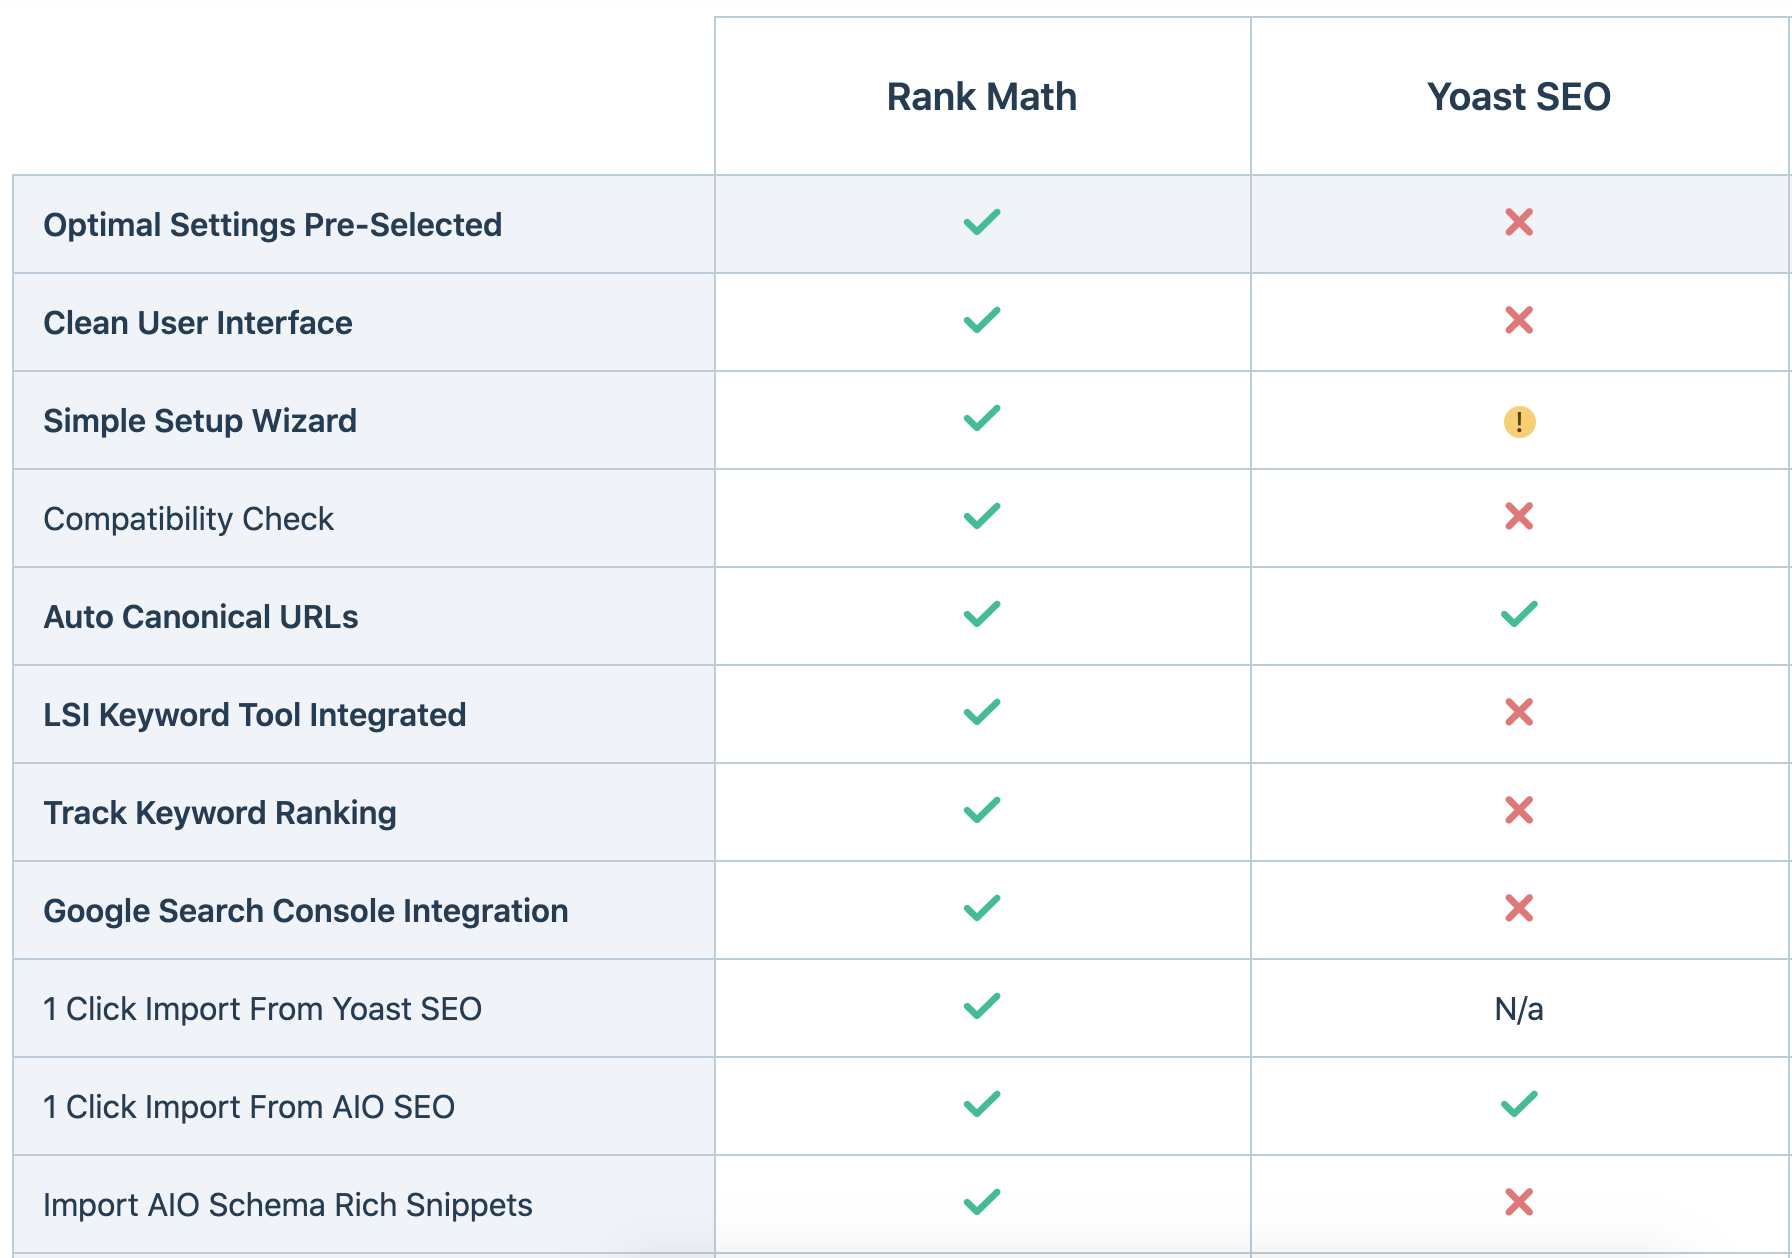Click Rank Math checkmark for 1 Click Import From Yoast SEO
The height and width of the screenshot is (1258, 1792).
tap(982, 1006)
